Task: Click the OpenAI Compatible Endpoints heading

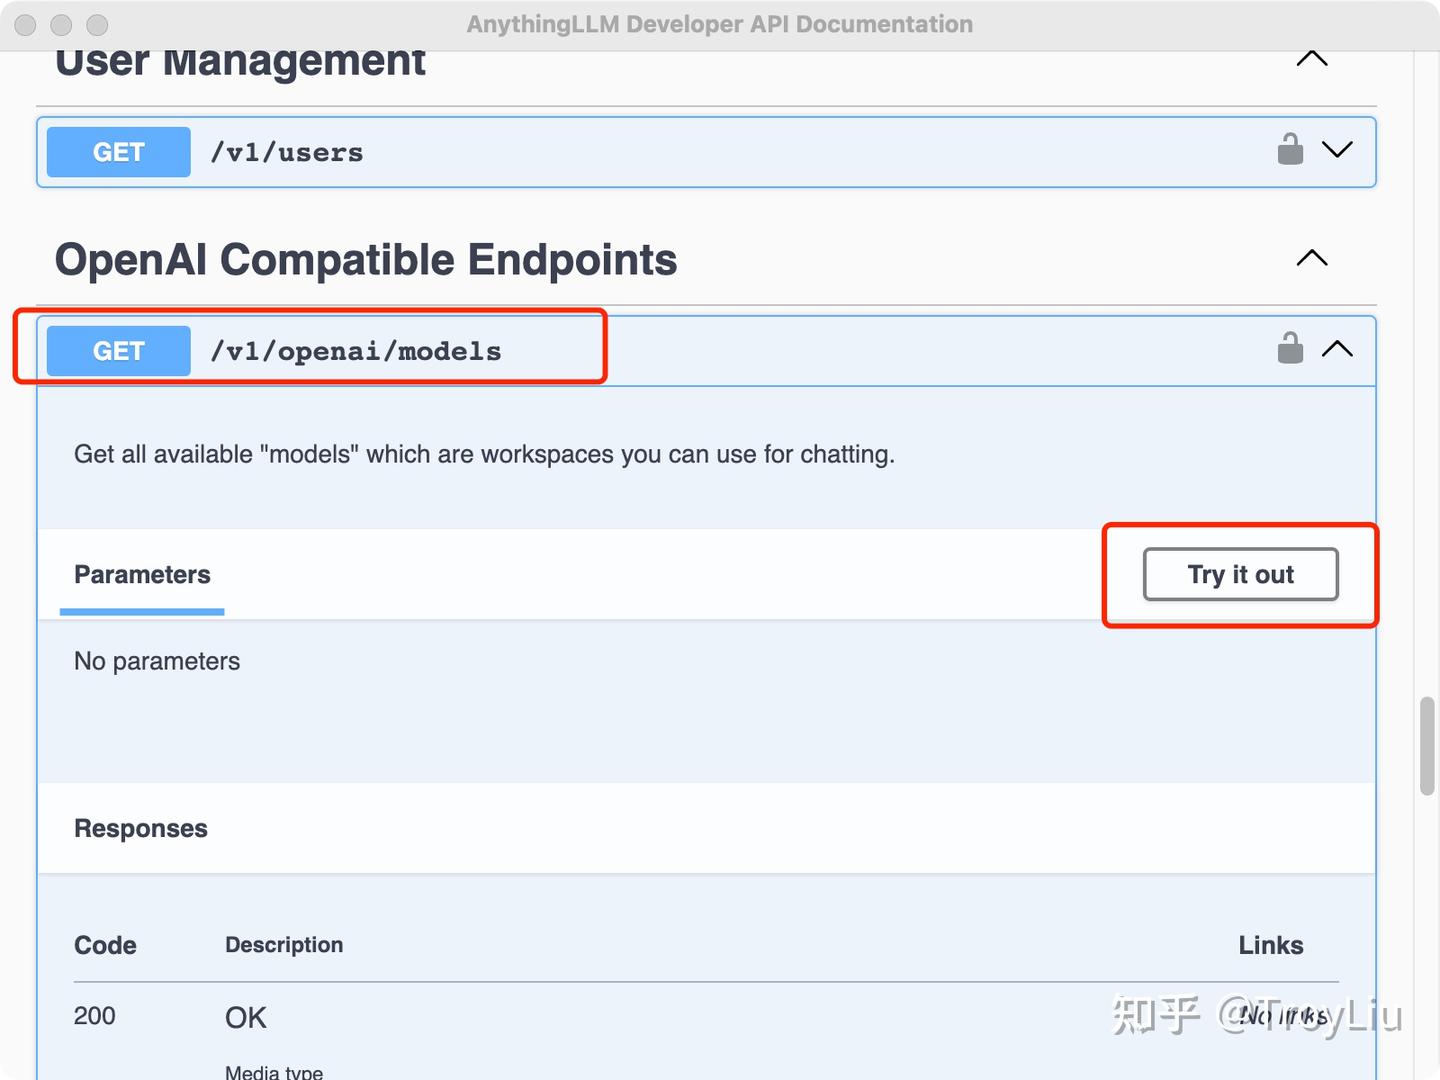Action: (x=366, y=260)
